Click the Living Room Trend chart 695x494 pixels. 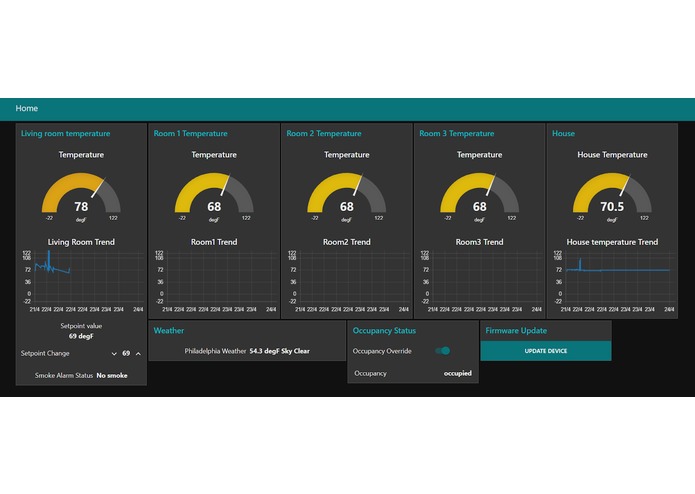[83, 281]
